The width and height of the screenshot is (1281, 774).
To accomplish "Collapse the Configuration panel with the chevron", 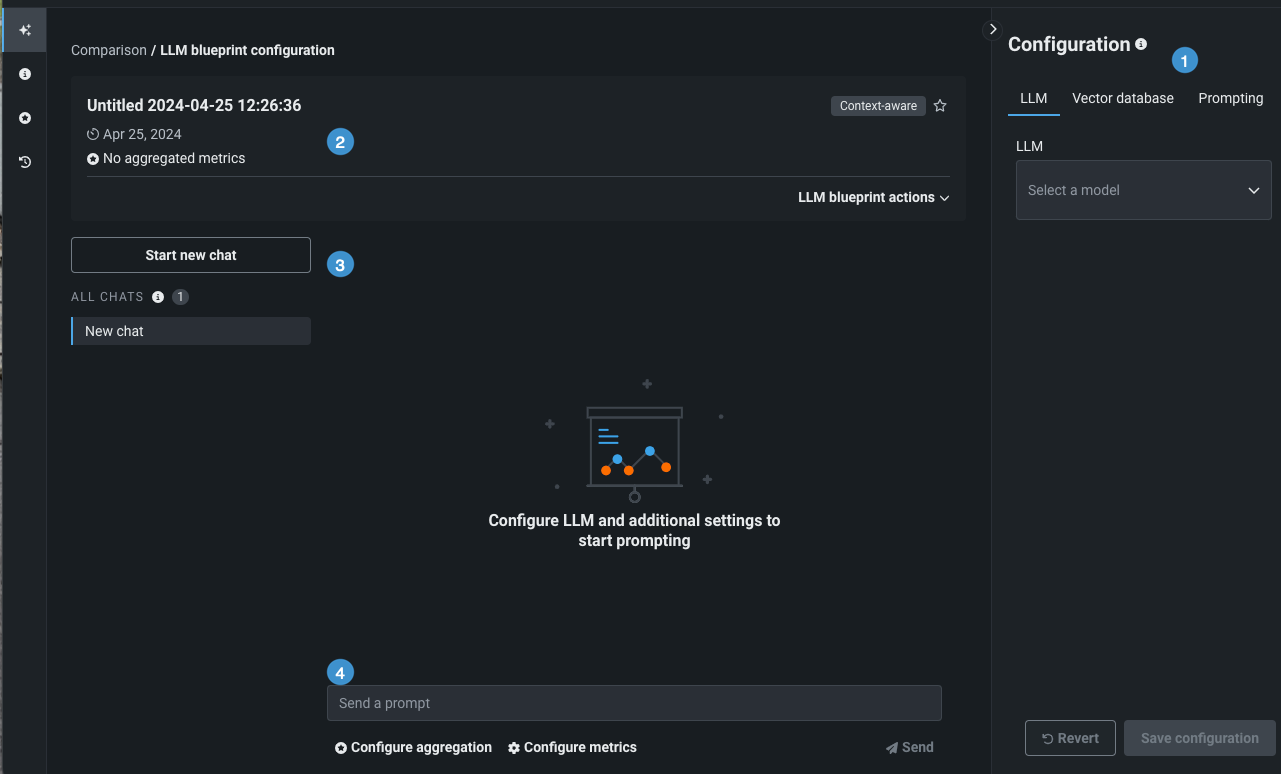I will click(x=993, y=29).
